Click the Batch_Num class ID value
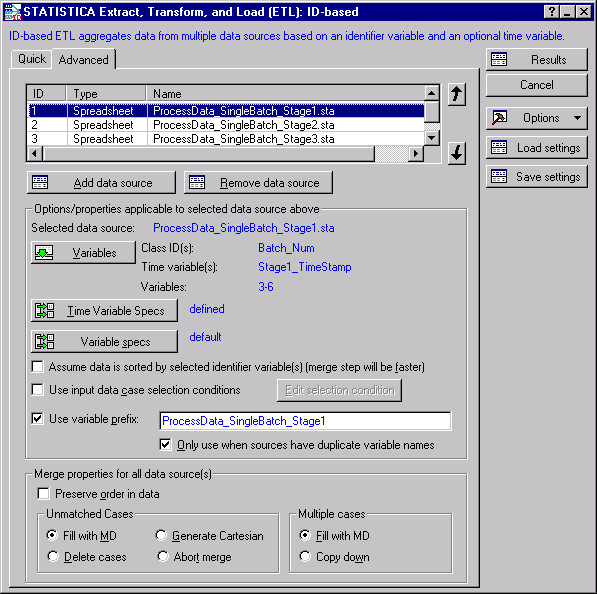This screenshot has height=594, width=597. click(286, 248)
